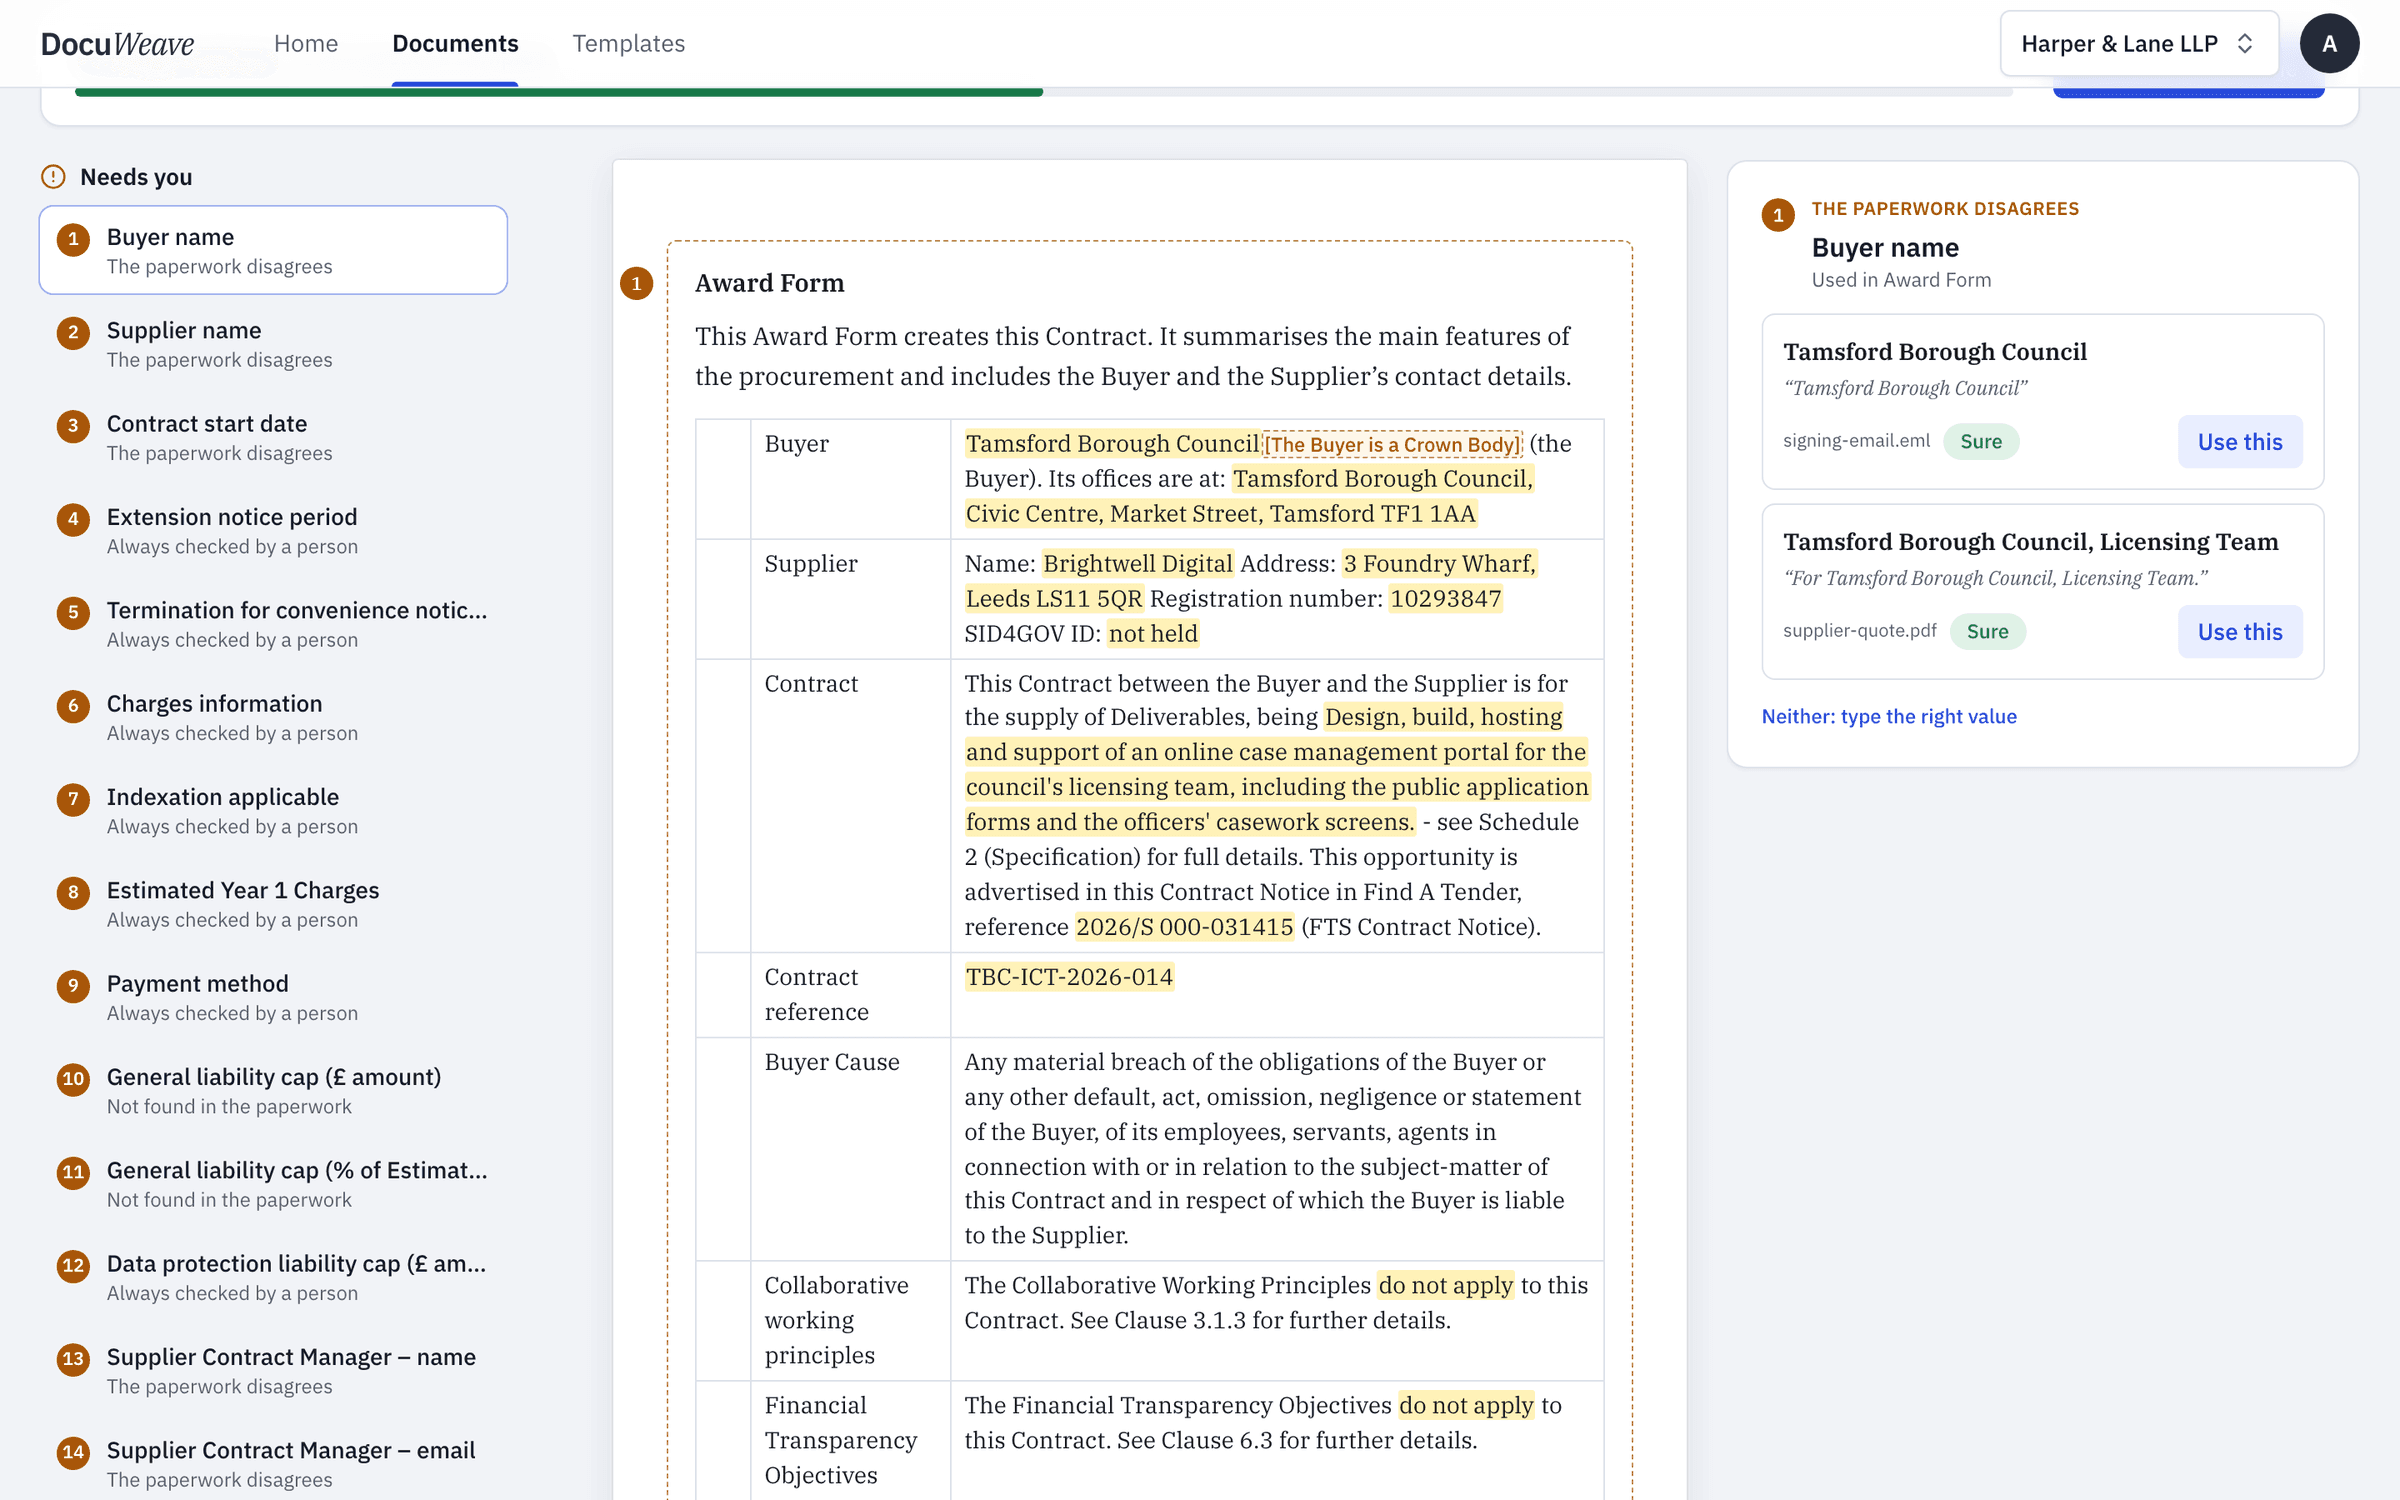Viewport: 2400px width, 1500px height.
Task: Select Contract start date issue
Action: tap(273, 437)
